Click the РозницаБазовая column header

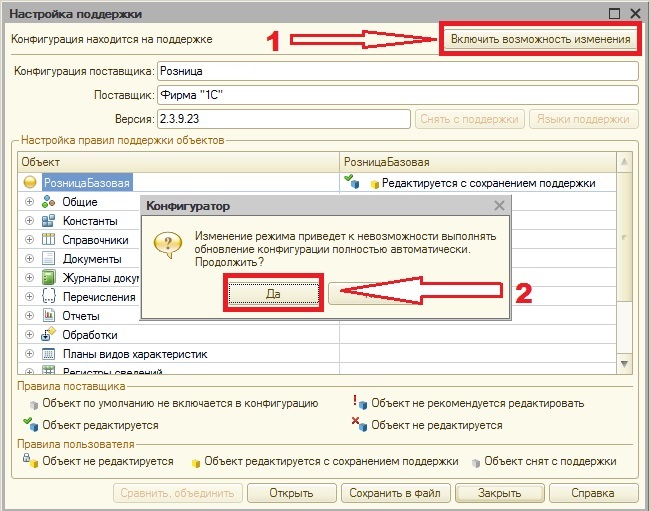[478, 162]
